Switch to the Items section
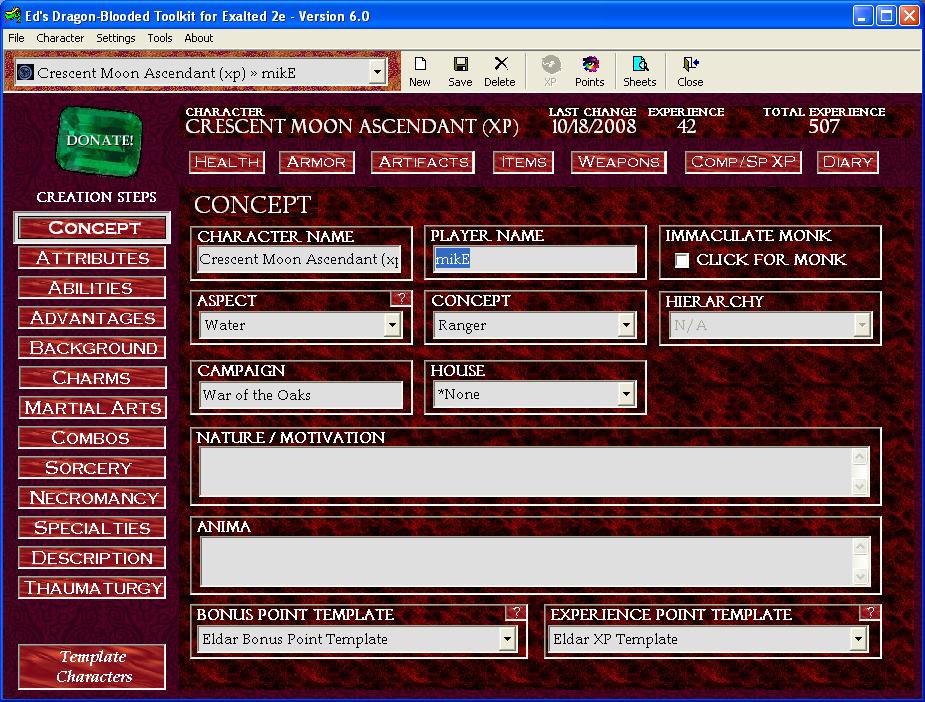 click(x=523, y=162)
